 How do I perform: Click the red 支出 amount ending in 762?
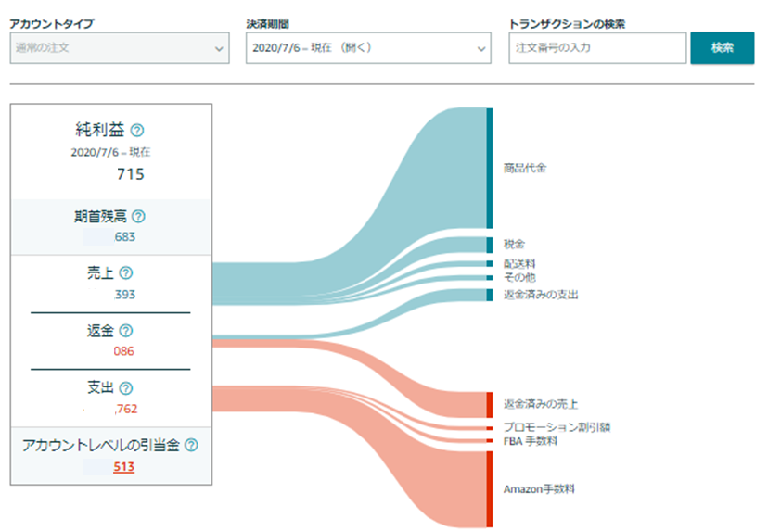[x=126, y=408]
